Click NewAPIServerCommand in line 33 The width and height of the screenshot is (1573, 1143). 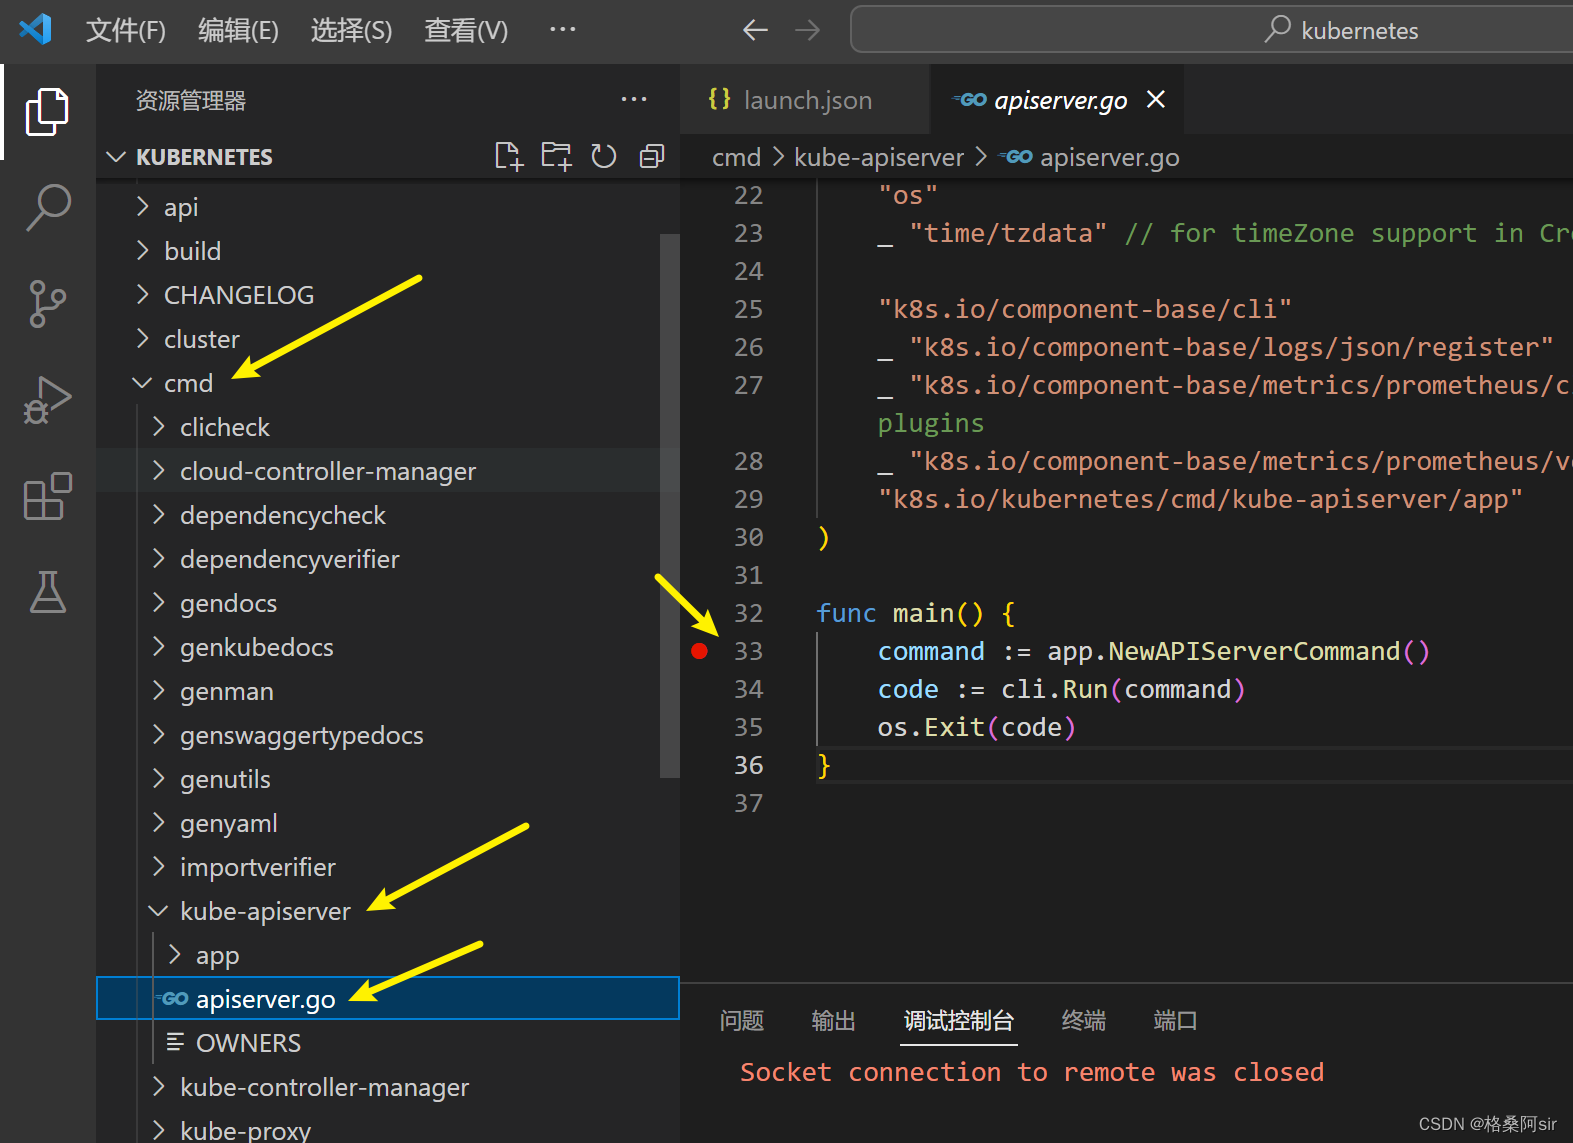(1254, 651)
